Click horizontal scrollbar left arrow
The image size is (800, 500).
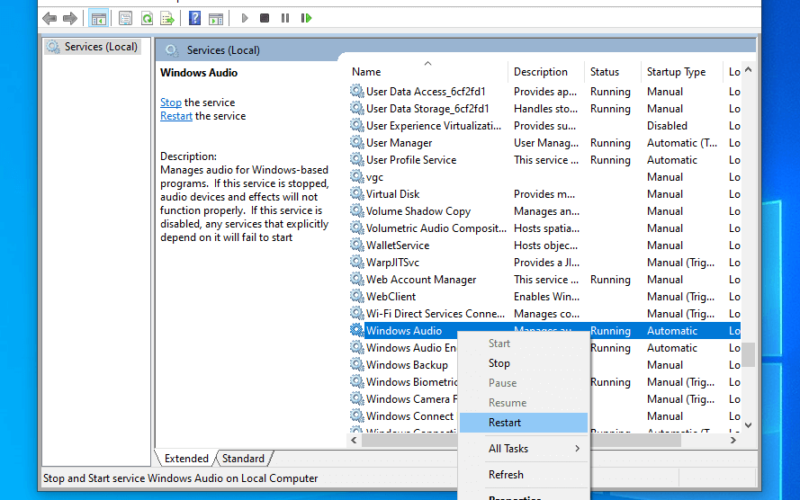pyautogui.click(x=354, y=440)
